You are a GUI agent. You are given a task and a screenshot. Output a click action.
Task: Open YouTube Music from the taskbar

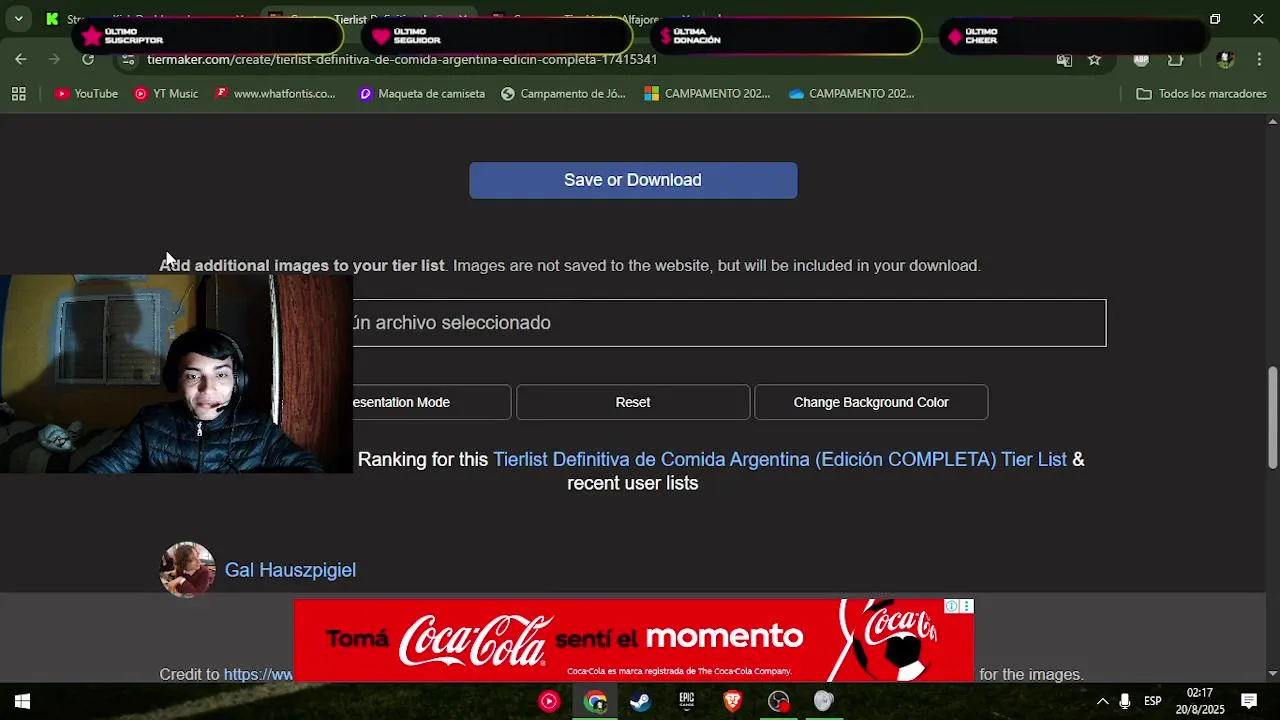pyautogui.click(x=549, y=701)
